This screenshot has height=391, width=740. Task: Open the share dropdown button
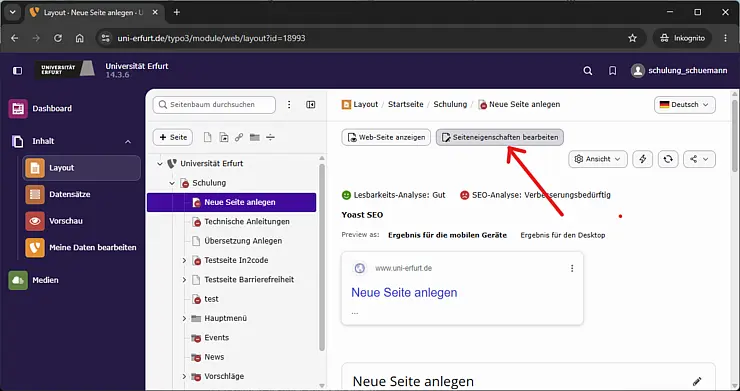pos(699,159)
